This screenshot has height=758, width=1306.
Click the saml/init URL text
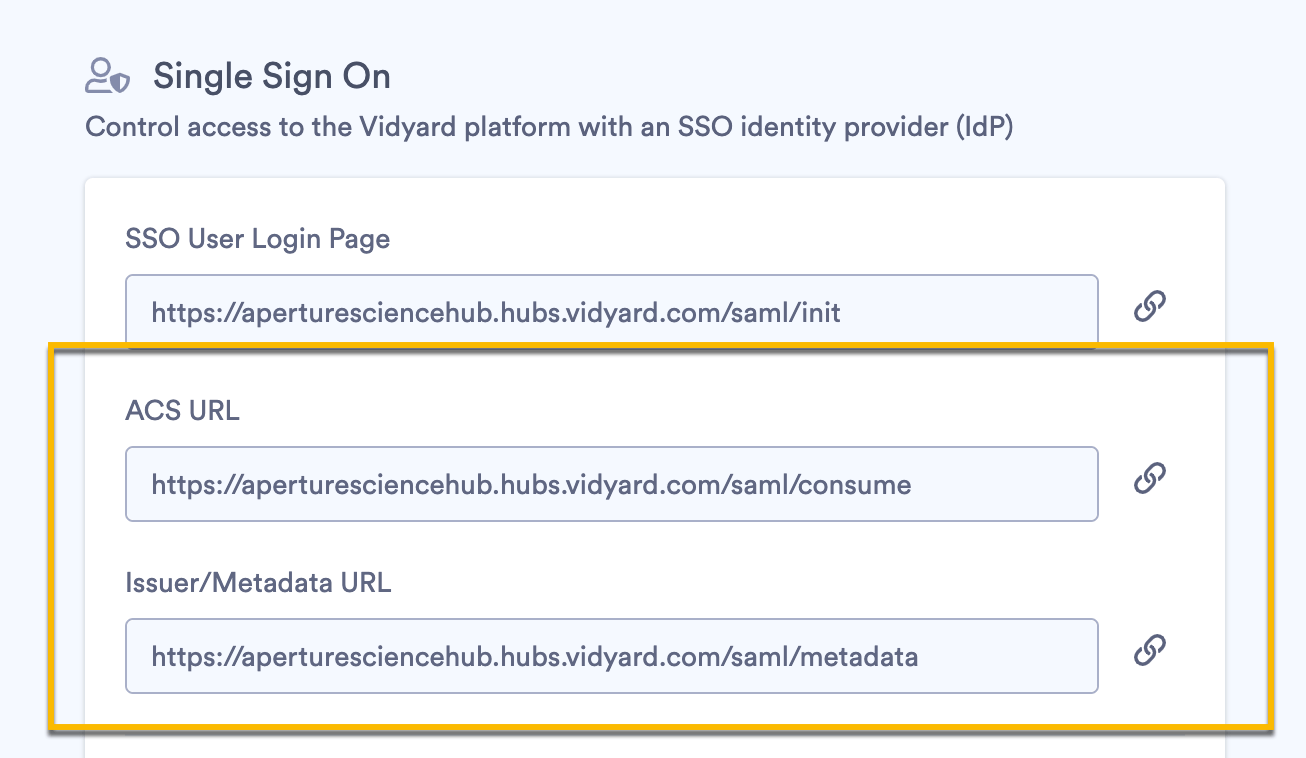point(495,314)
